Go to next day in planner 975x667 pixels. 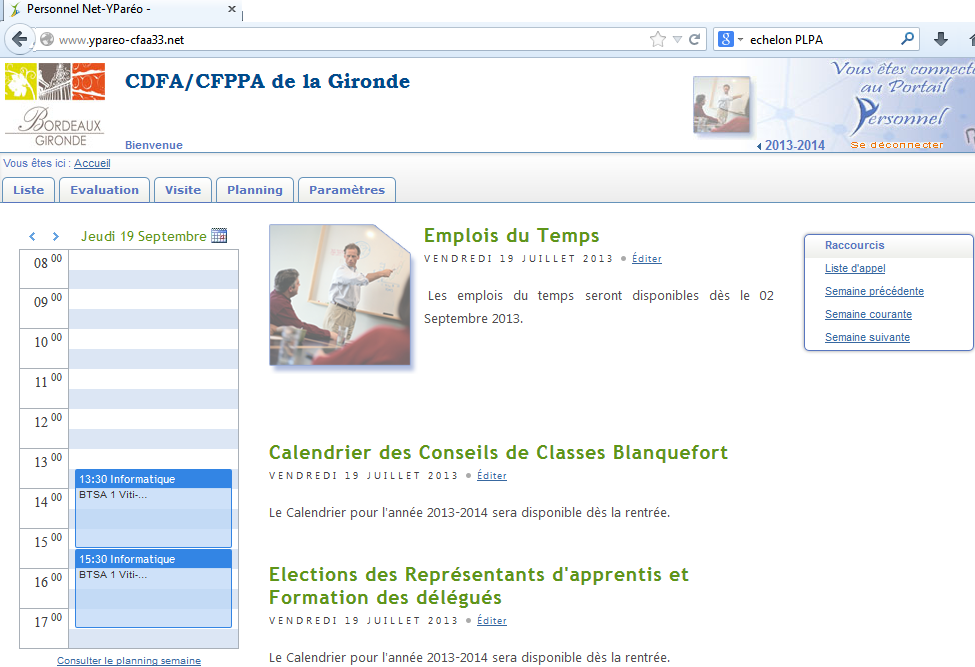point(56,237)
